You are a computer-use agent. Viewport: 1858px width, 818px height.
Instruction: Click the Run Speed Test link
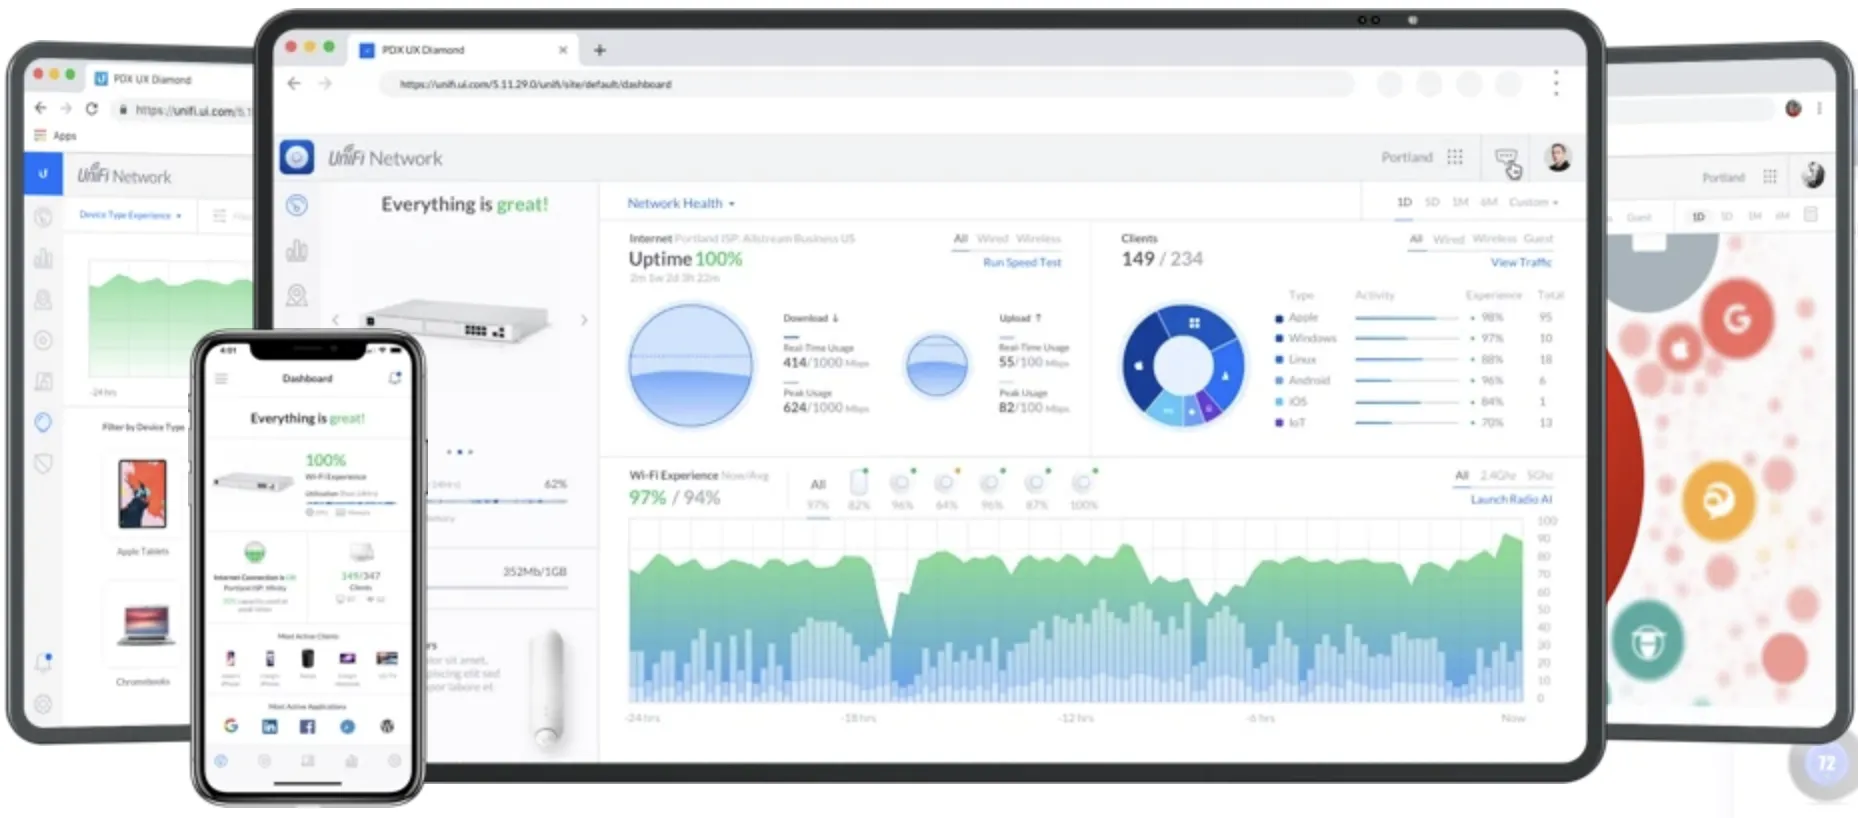click(1022, 262)
